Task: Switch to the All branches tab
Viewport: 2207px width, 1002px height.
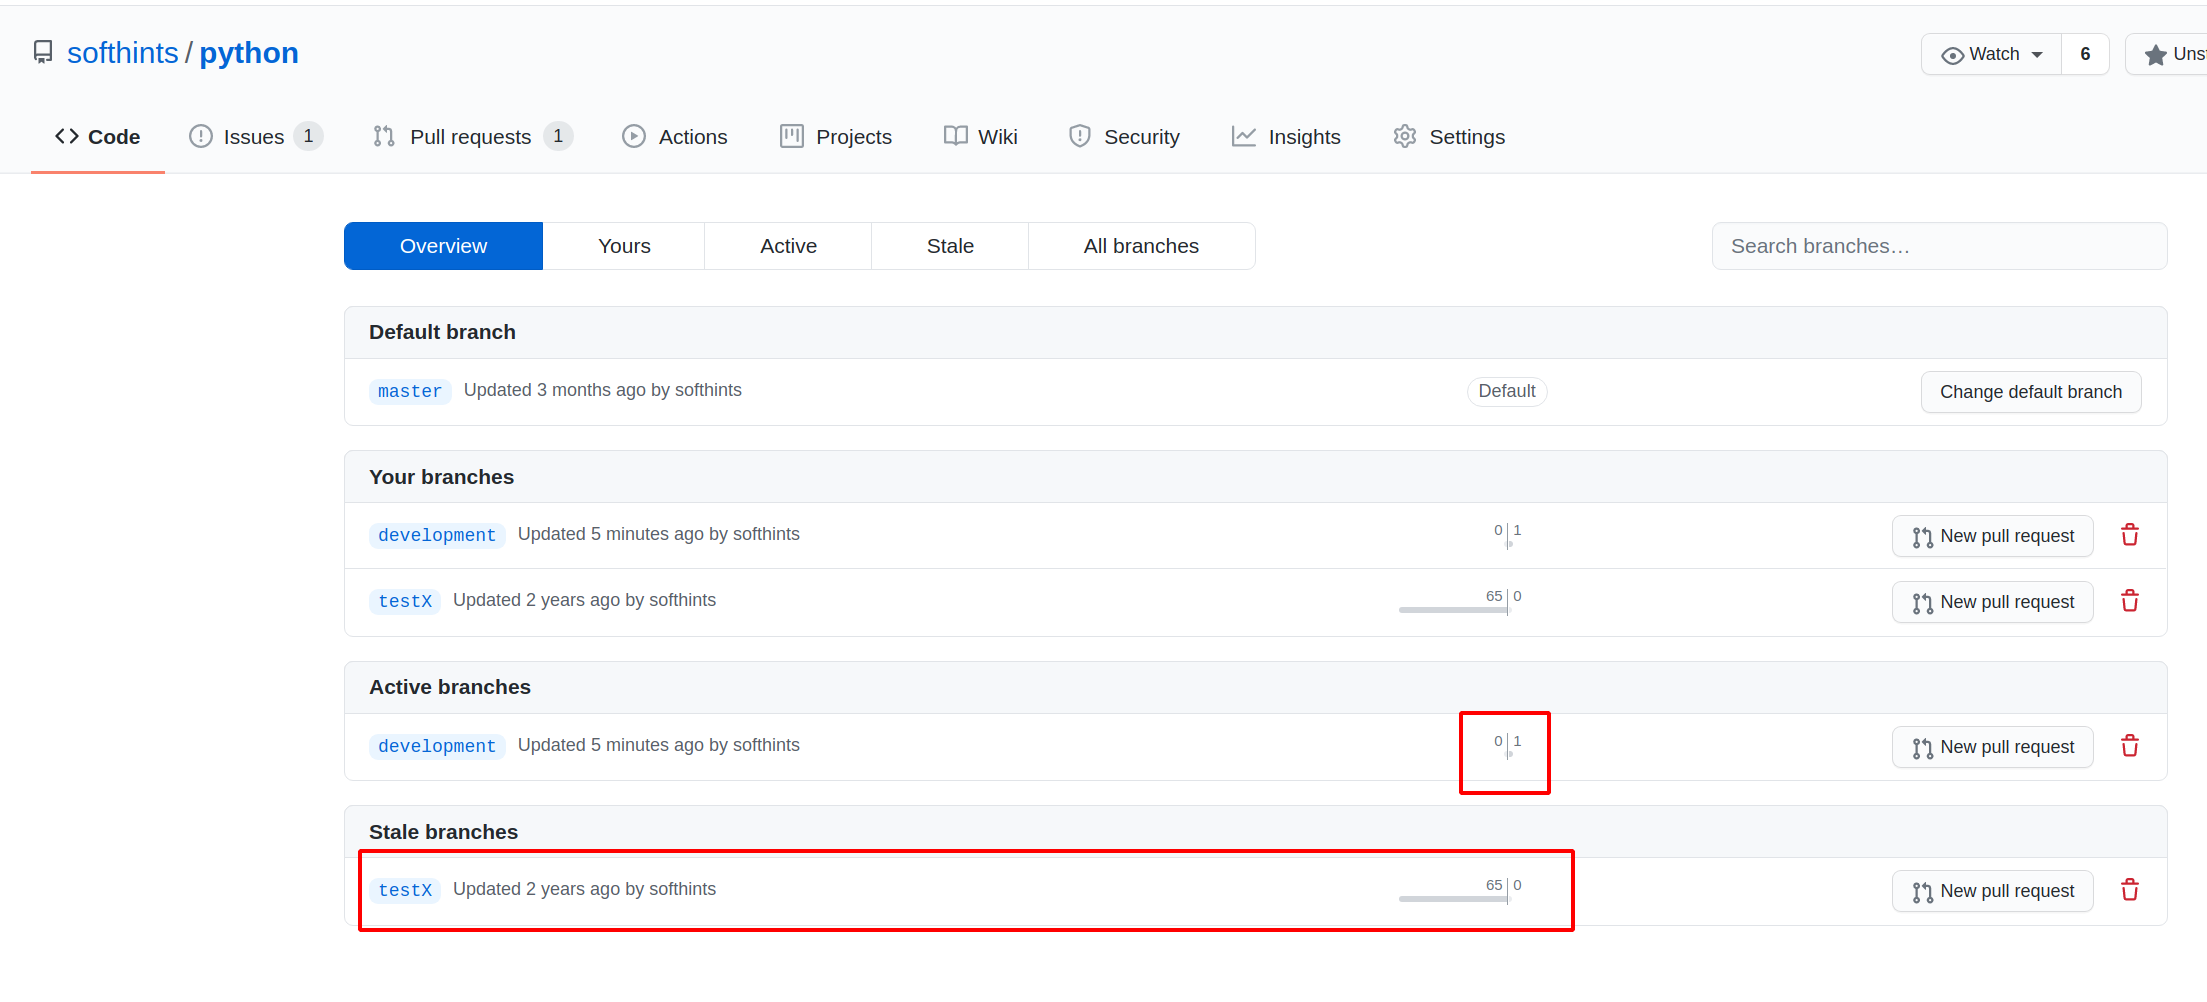Action: tap(1141, 245)
